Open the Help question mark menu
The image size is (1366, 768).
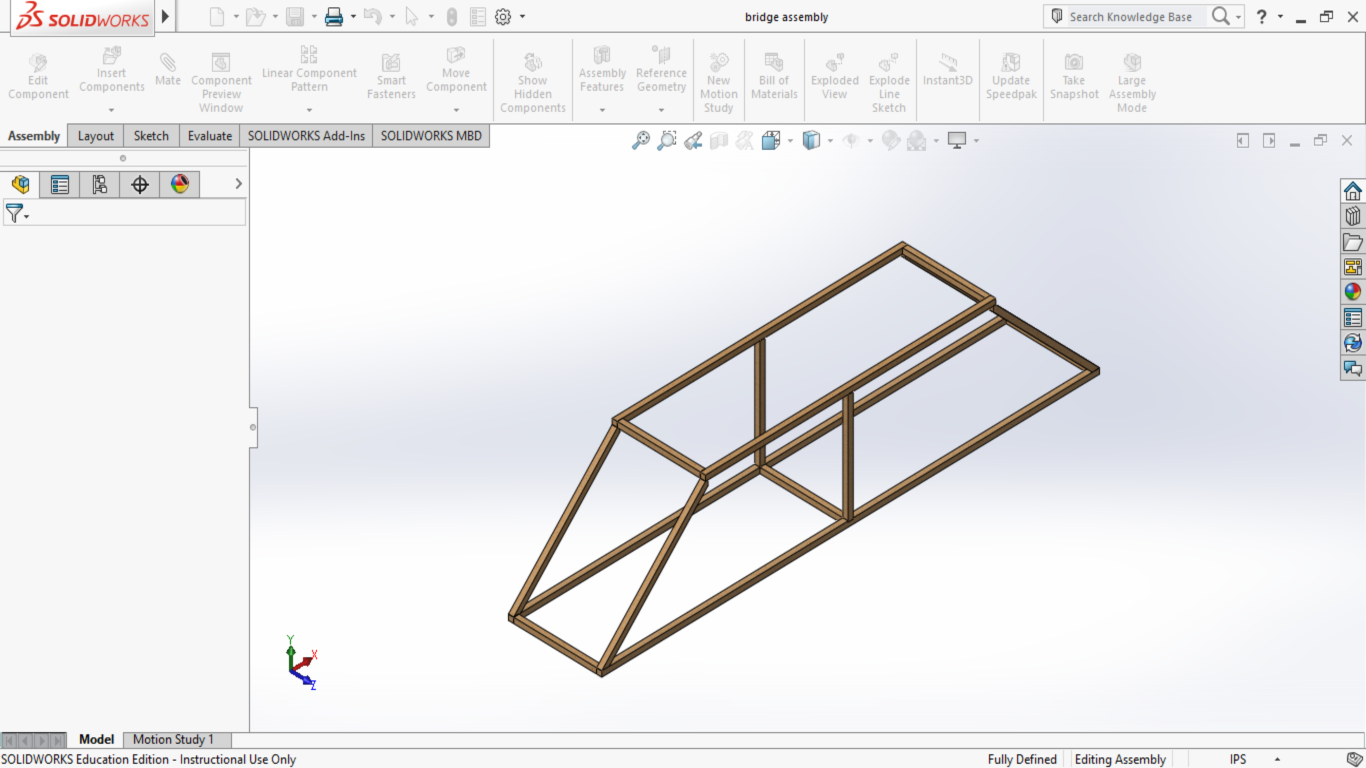pos(1262,16)
